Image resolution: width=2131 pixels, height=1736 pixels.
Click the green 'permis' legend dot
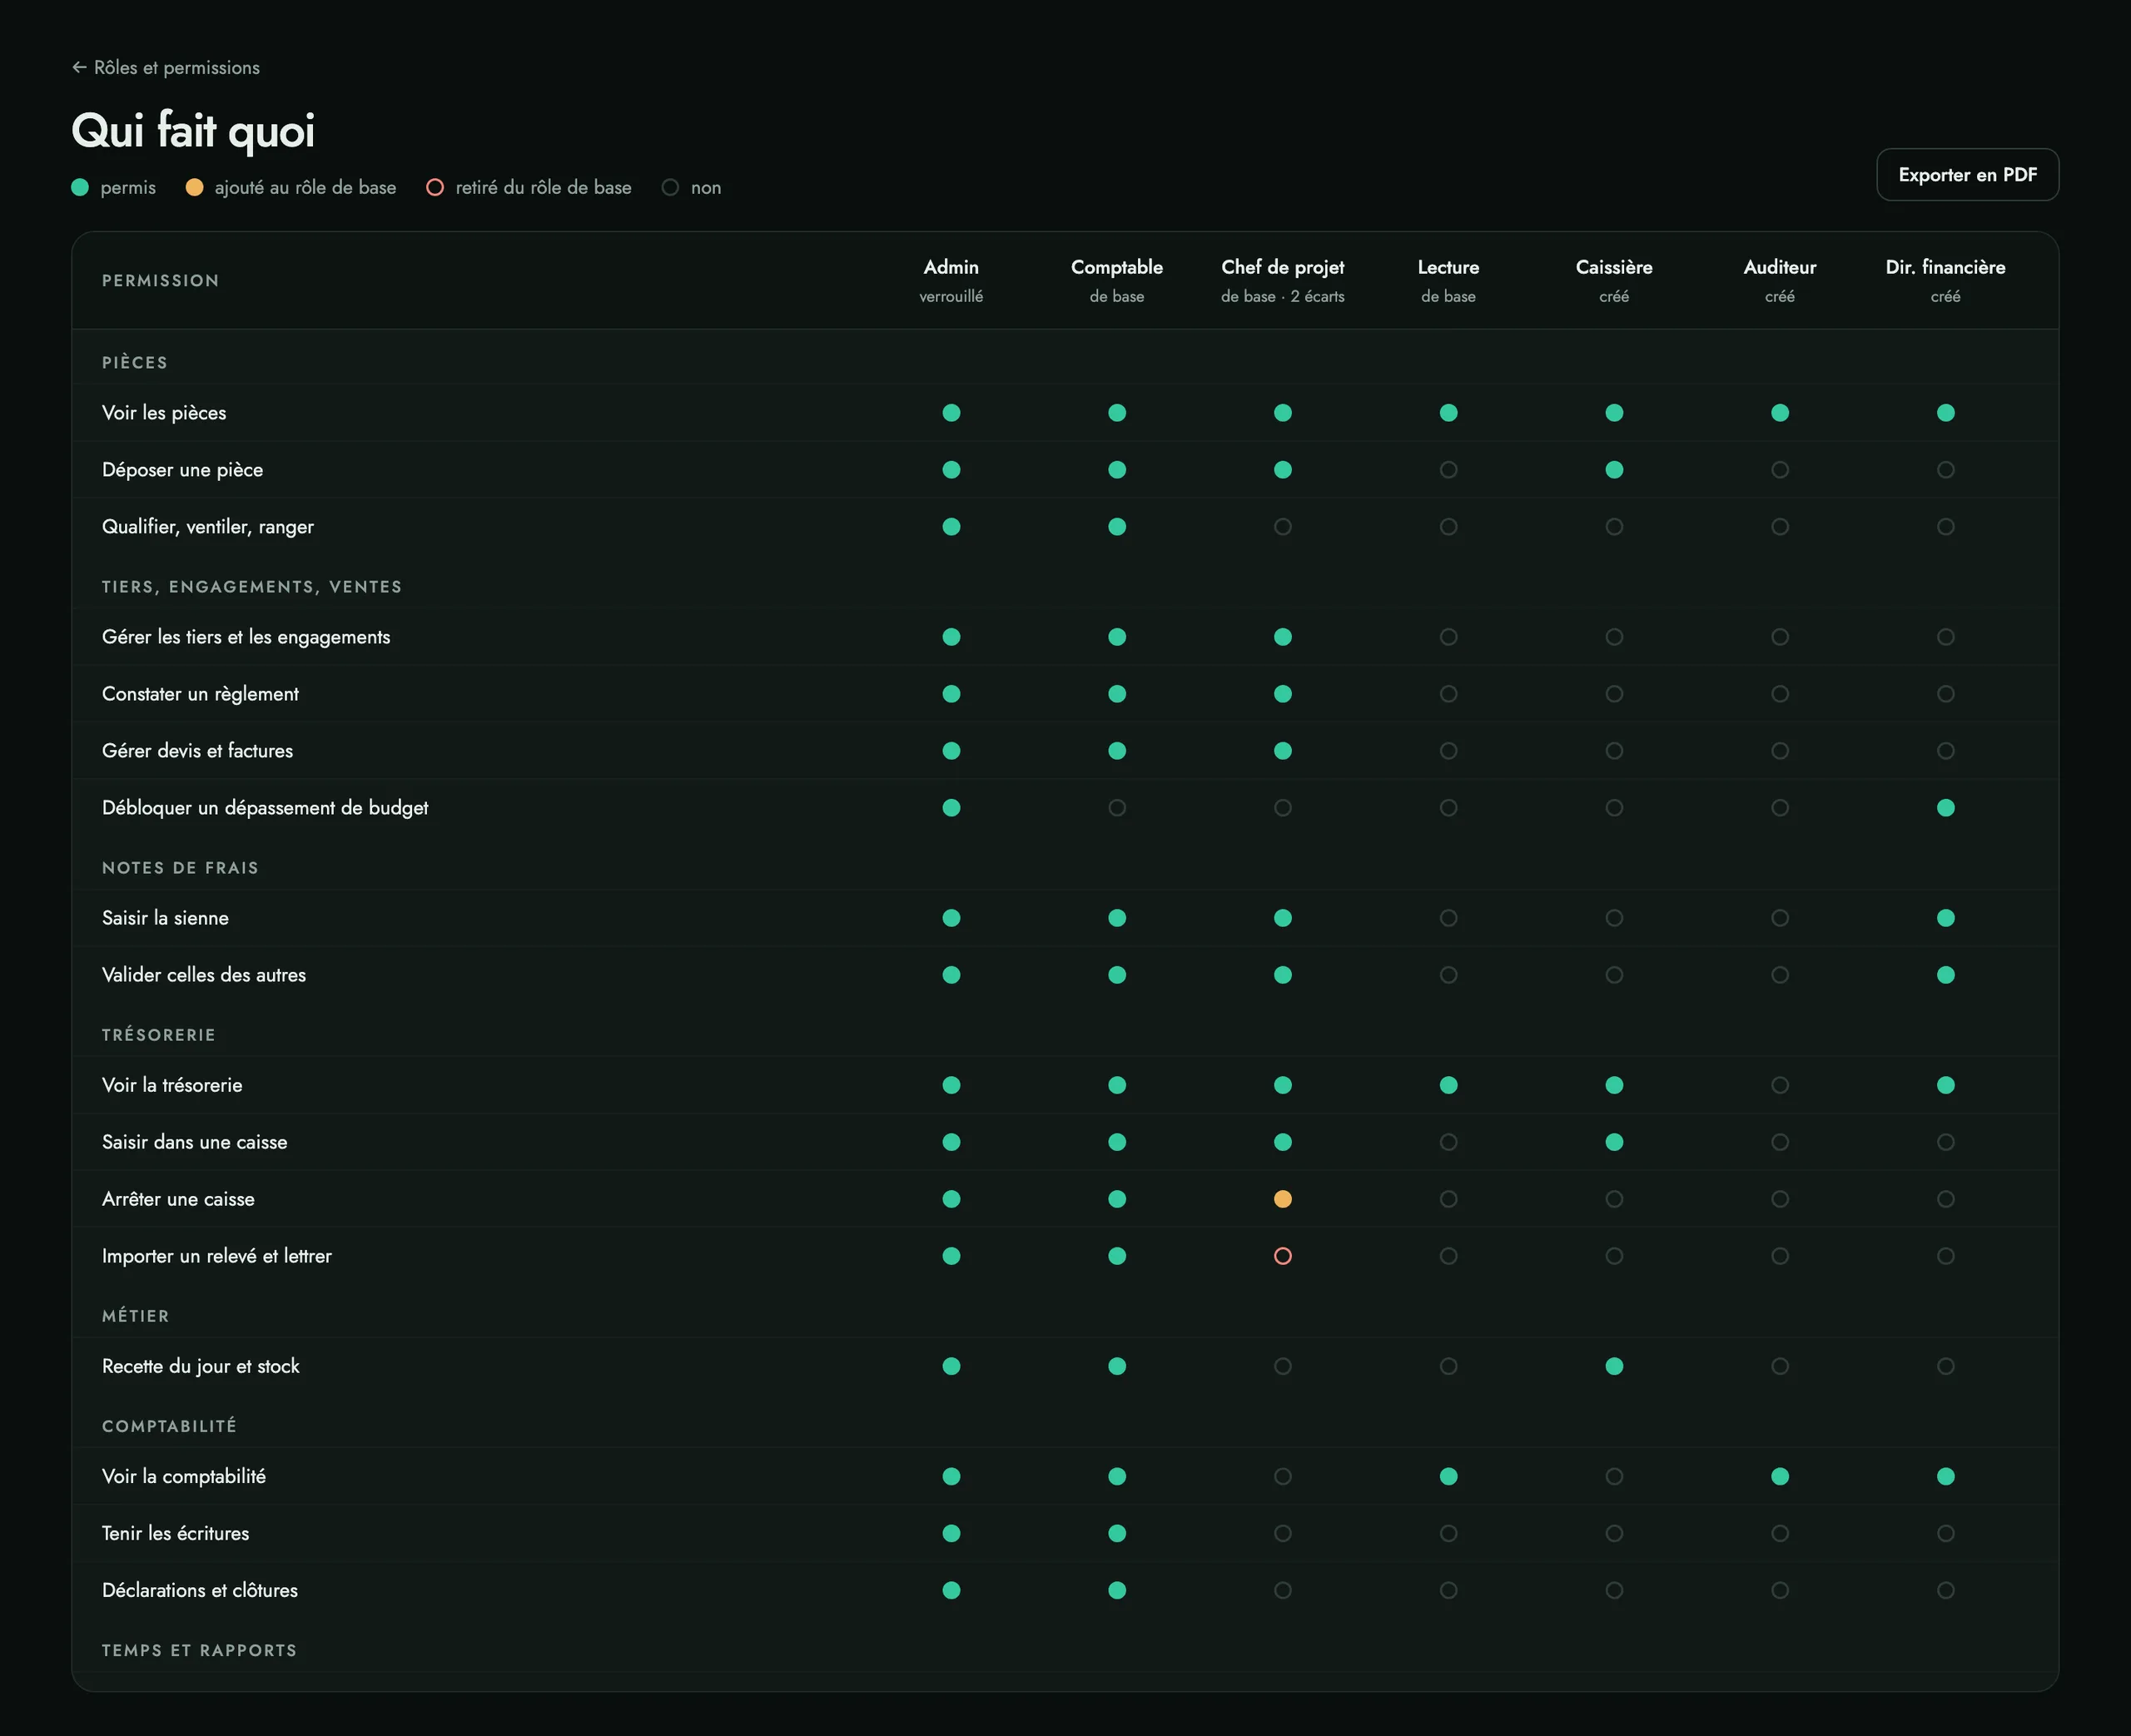[x=80, y=188]
